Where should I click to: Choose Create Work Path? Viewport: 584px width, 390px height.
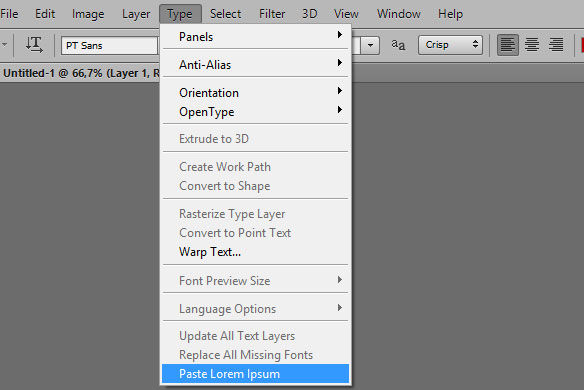256,167
